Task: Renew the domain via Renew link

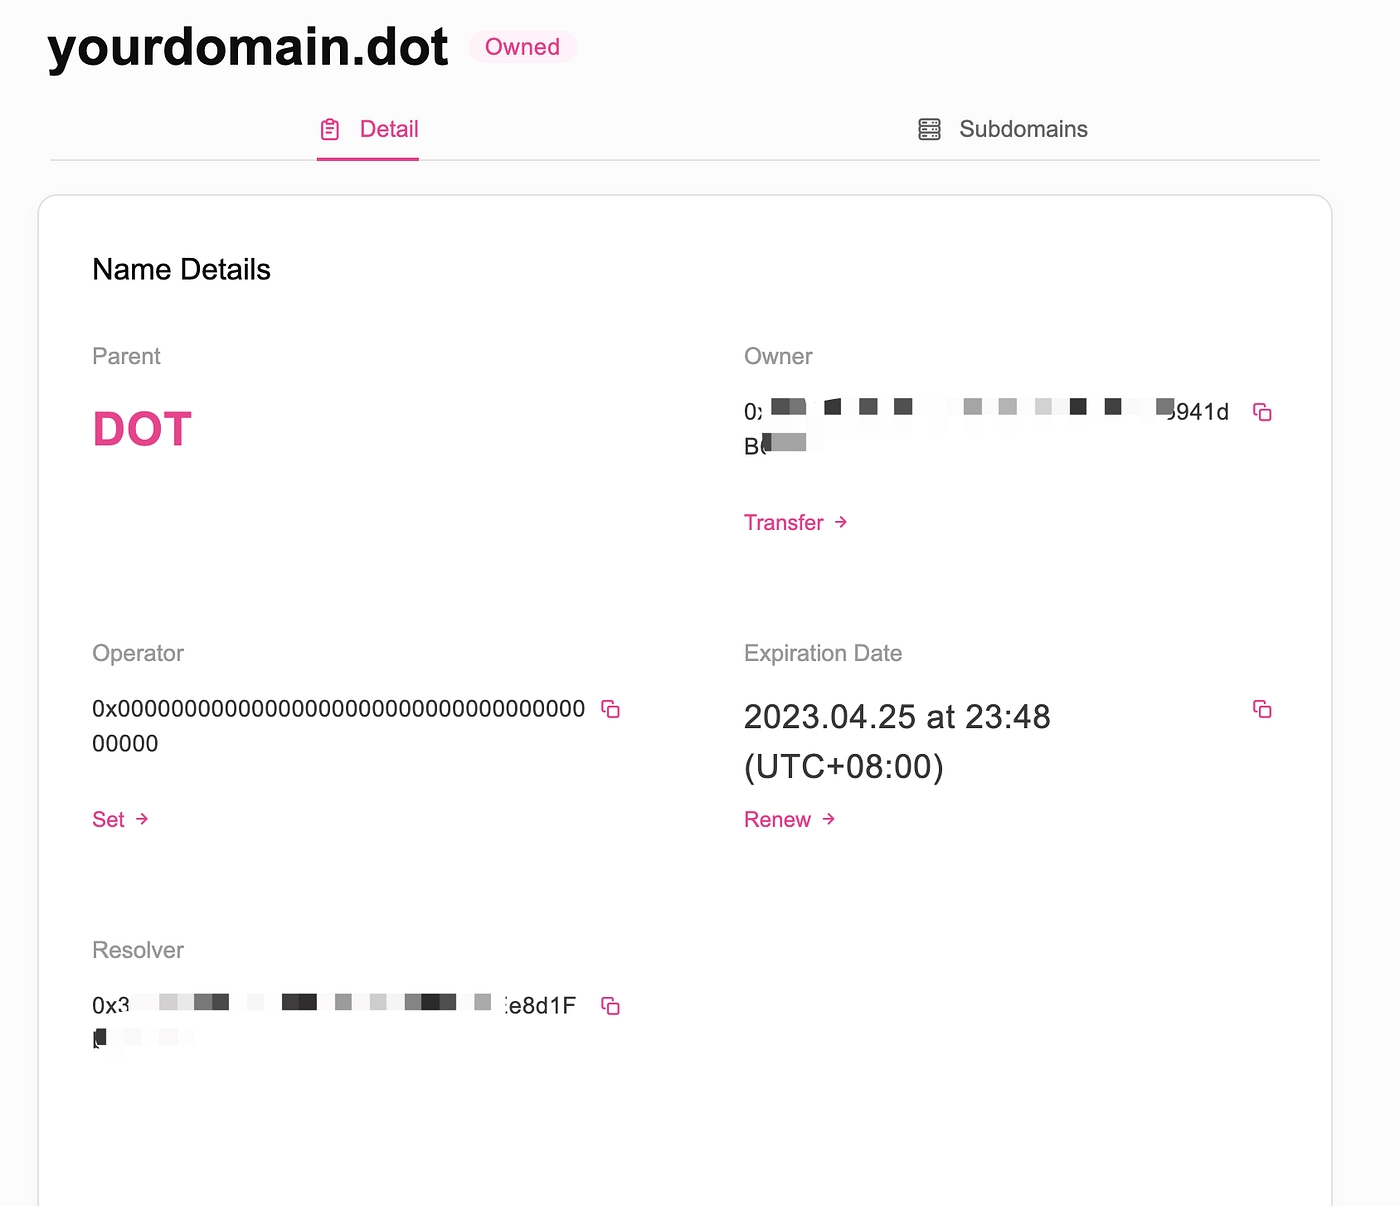Action: 777,819
